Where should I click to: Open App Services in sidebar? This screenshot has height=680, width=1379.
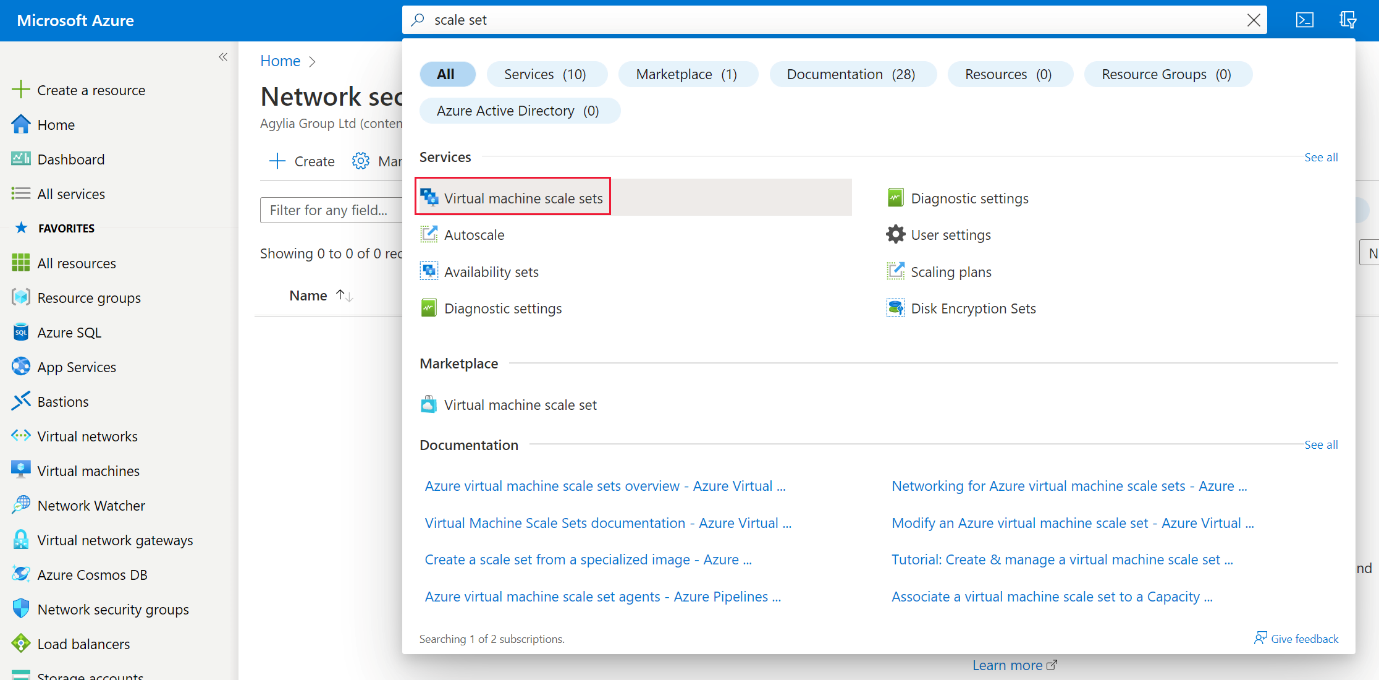pos(77,367)
